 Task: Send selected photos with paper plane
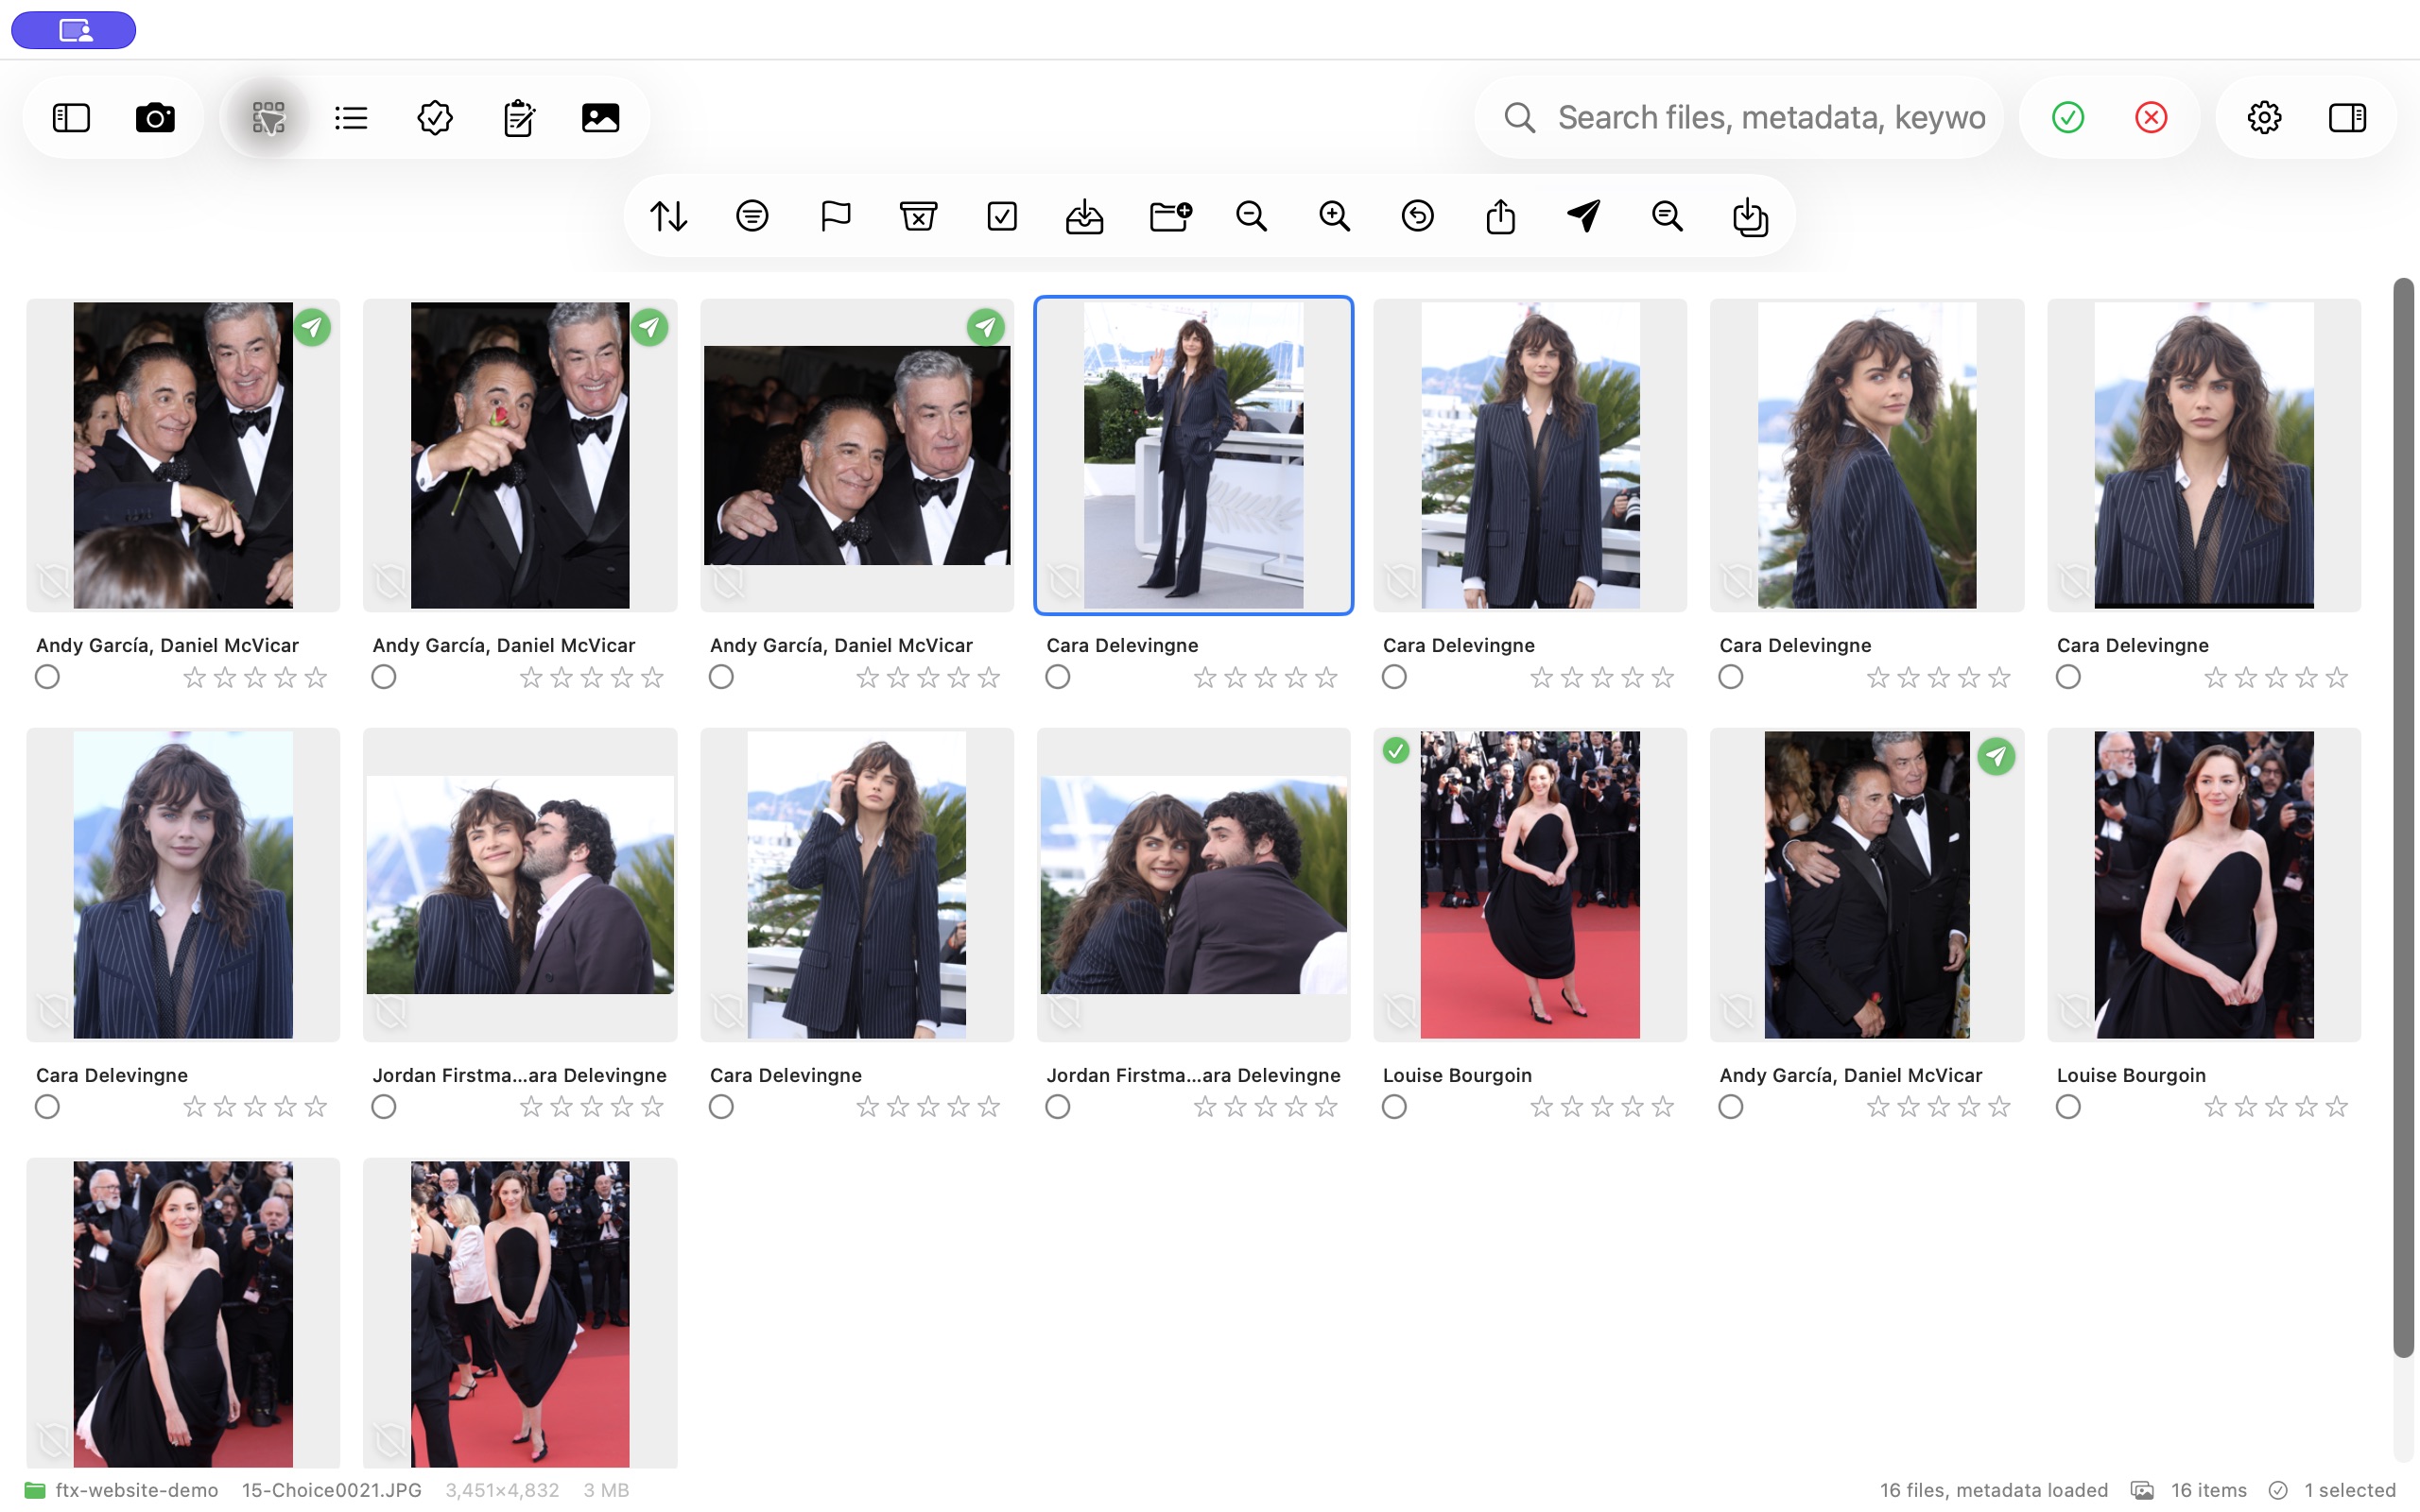pos(1584,216)
